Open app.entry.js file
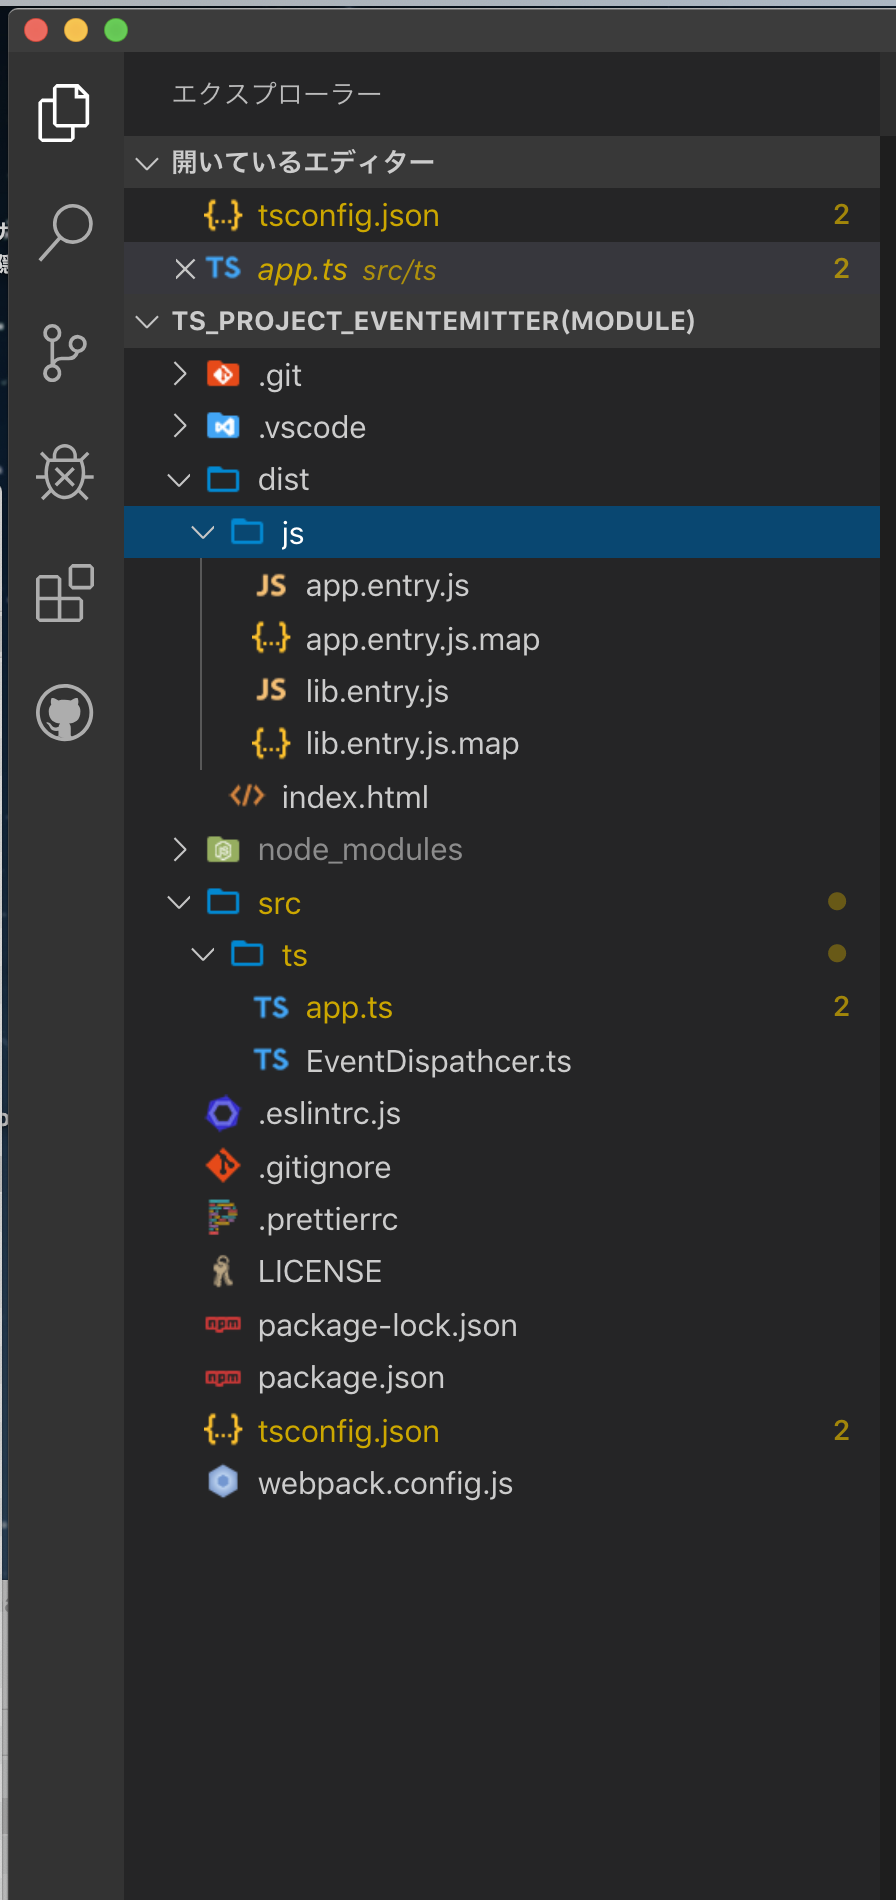The width and height of the screenshot is (896, 1900). tap(387, 586)
